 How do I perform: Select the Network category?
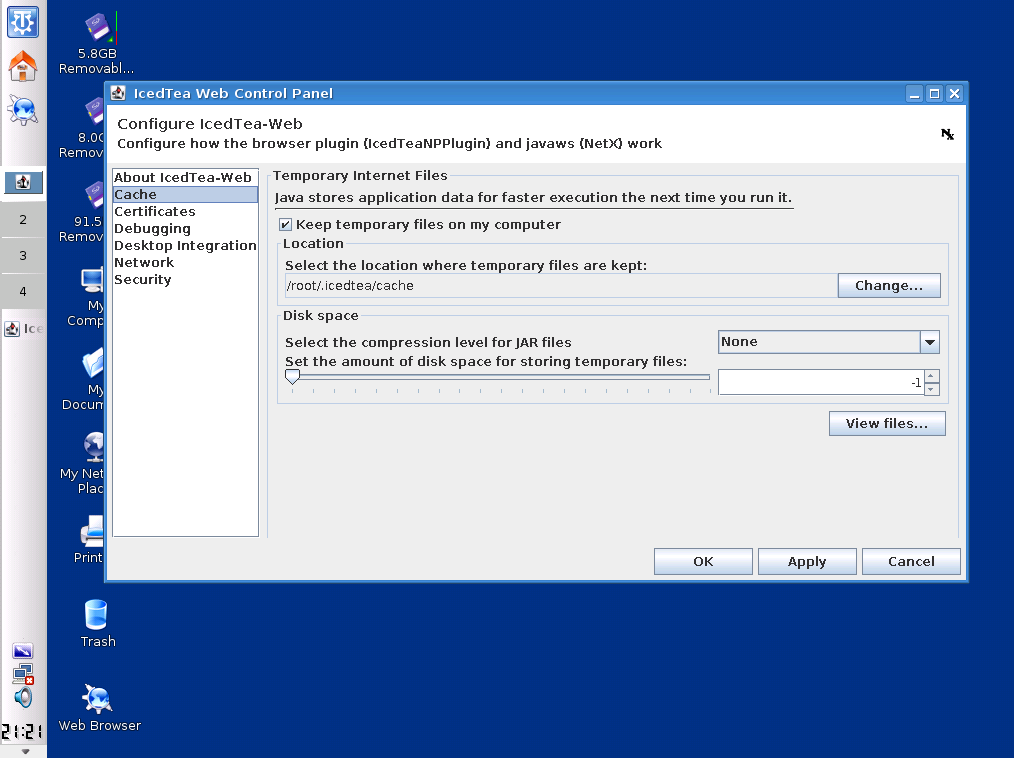pyautogui.click(x=185, y=263)
